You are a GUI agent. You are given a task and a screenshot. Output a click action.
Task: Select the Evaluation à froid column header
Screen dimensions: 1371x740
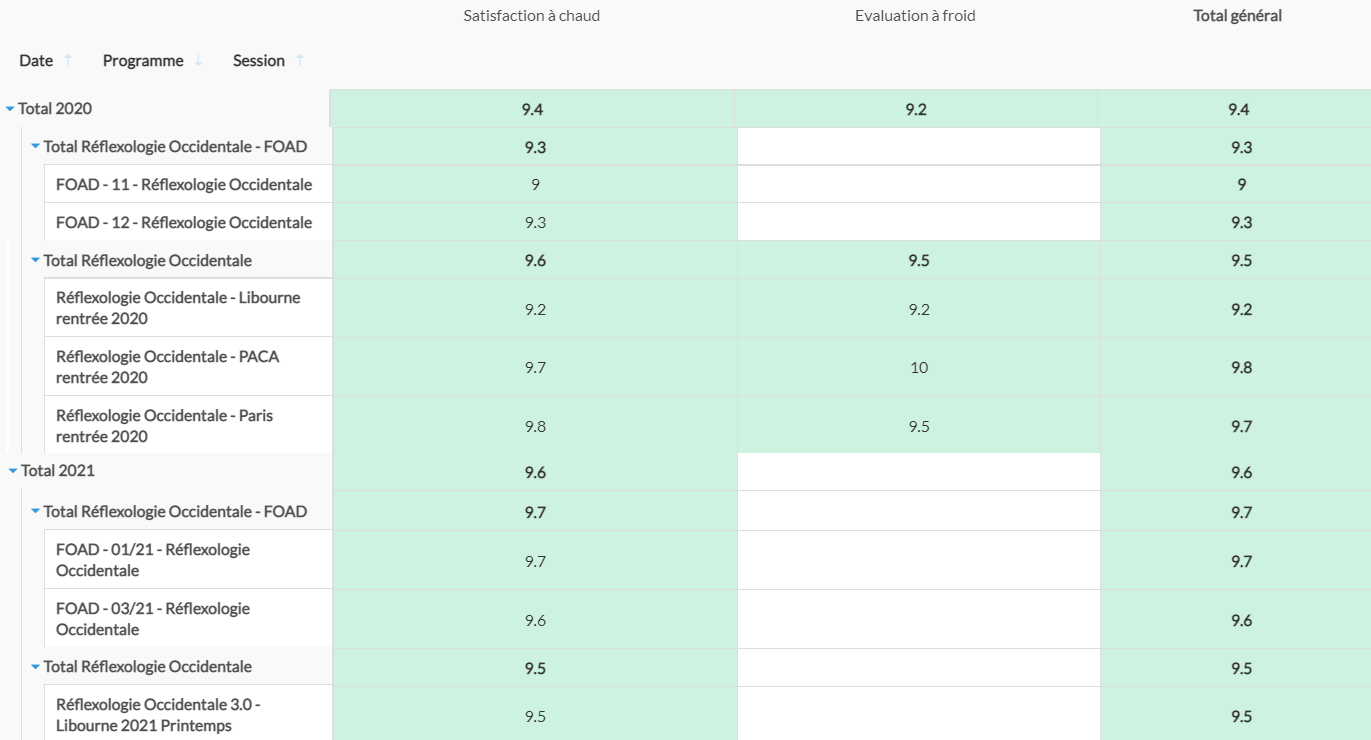click(x=915, y=16)
